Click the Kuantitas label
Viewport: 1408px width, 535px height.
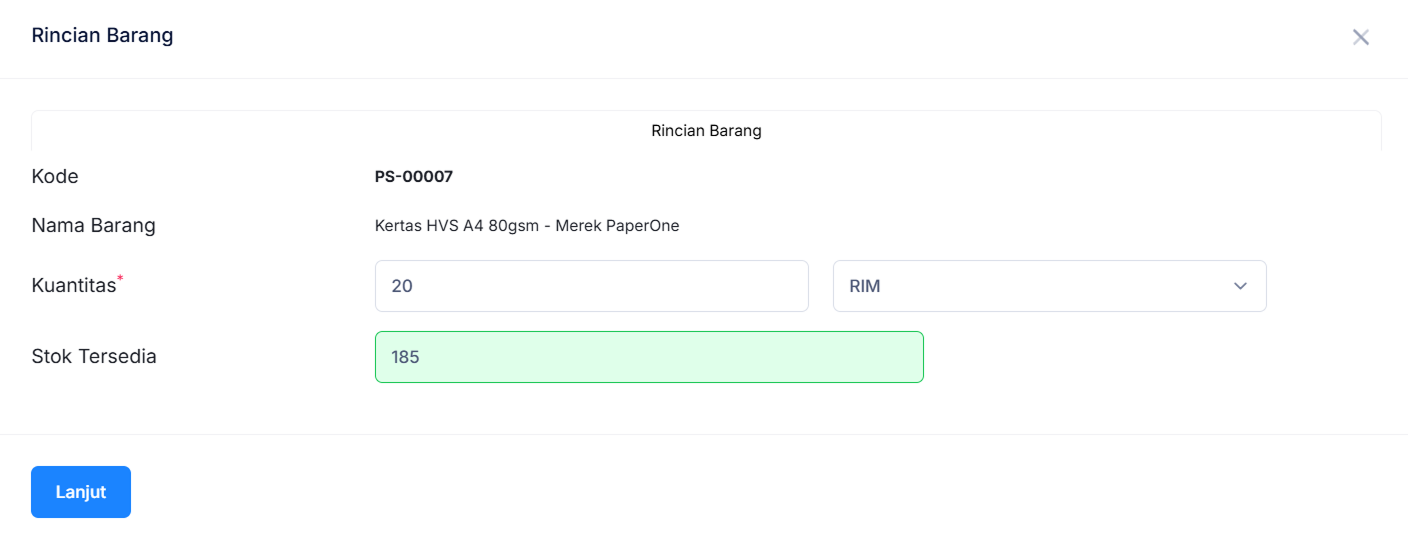[73, 286]
